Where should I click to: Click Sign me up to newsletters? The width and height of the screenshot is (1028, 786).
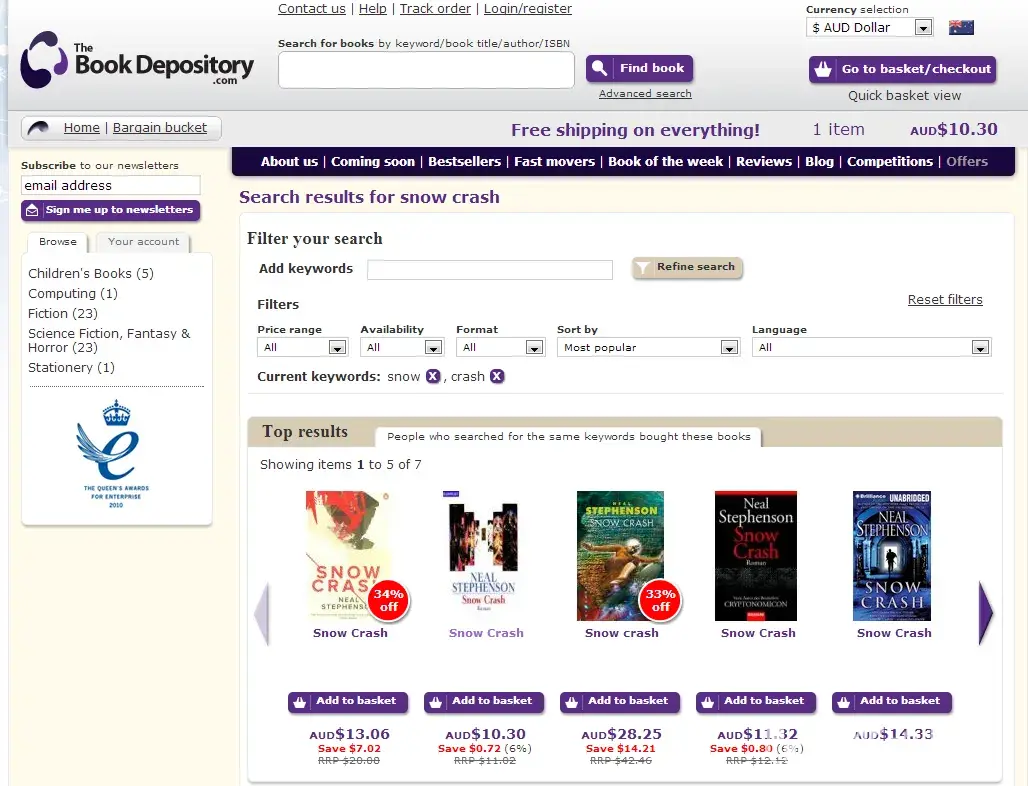111,210
